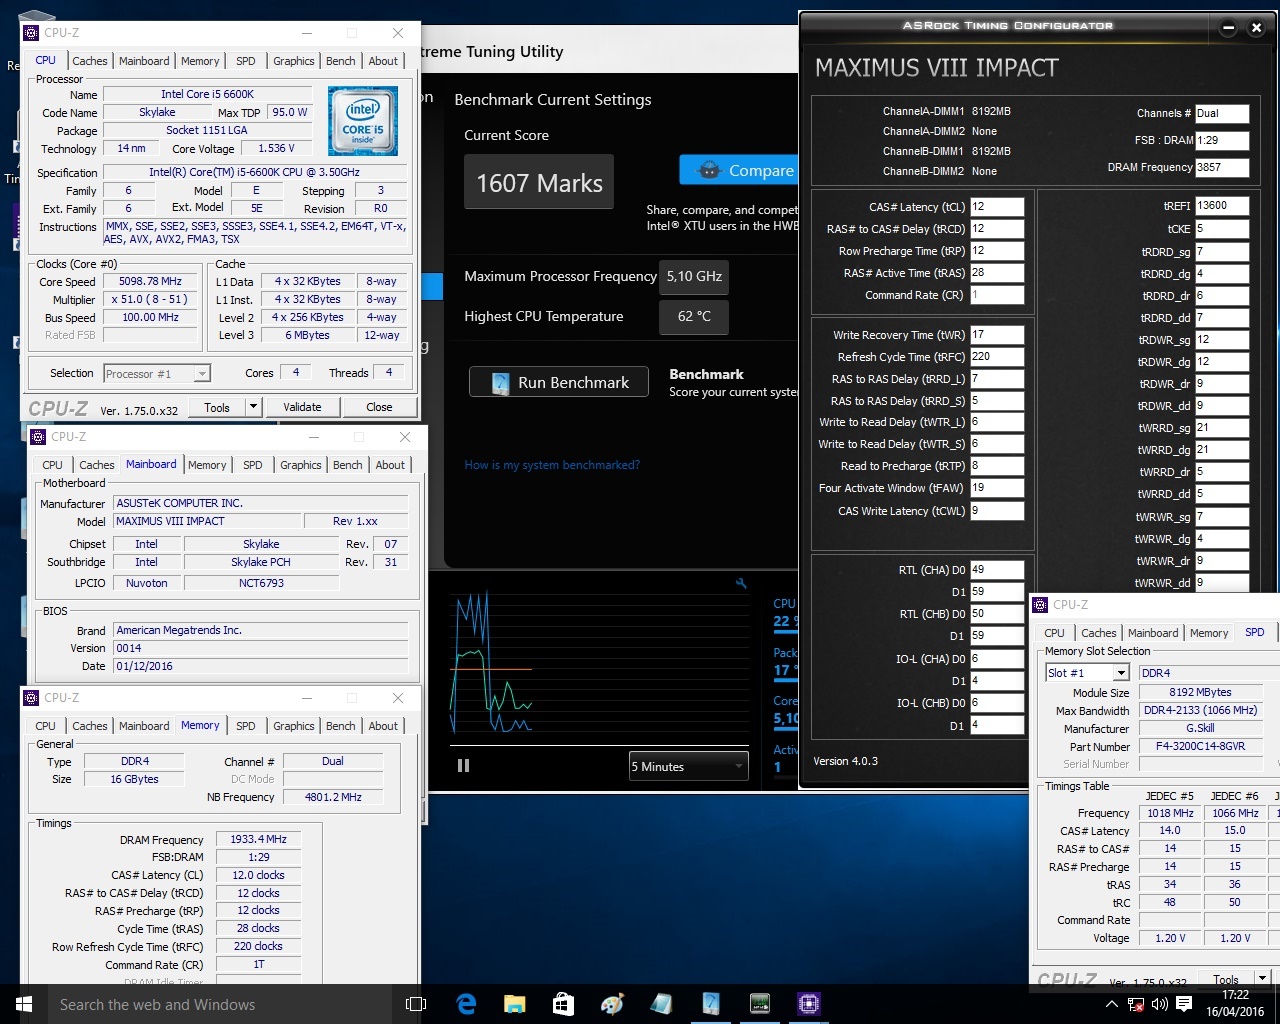
Task: Minimize the ASRock Timing Configurator window
Action: click(1229, 28)
